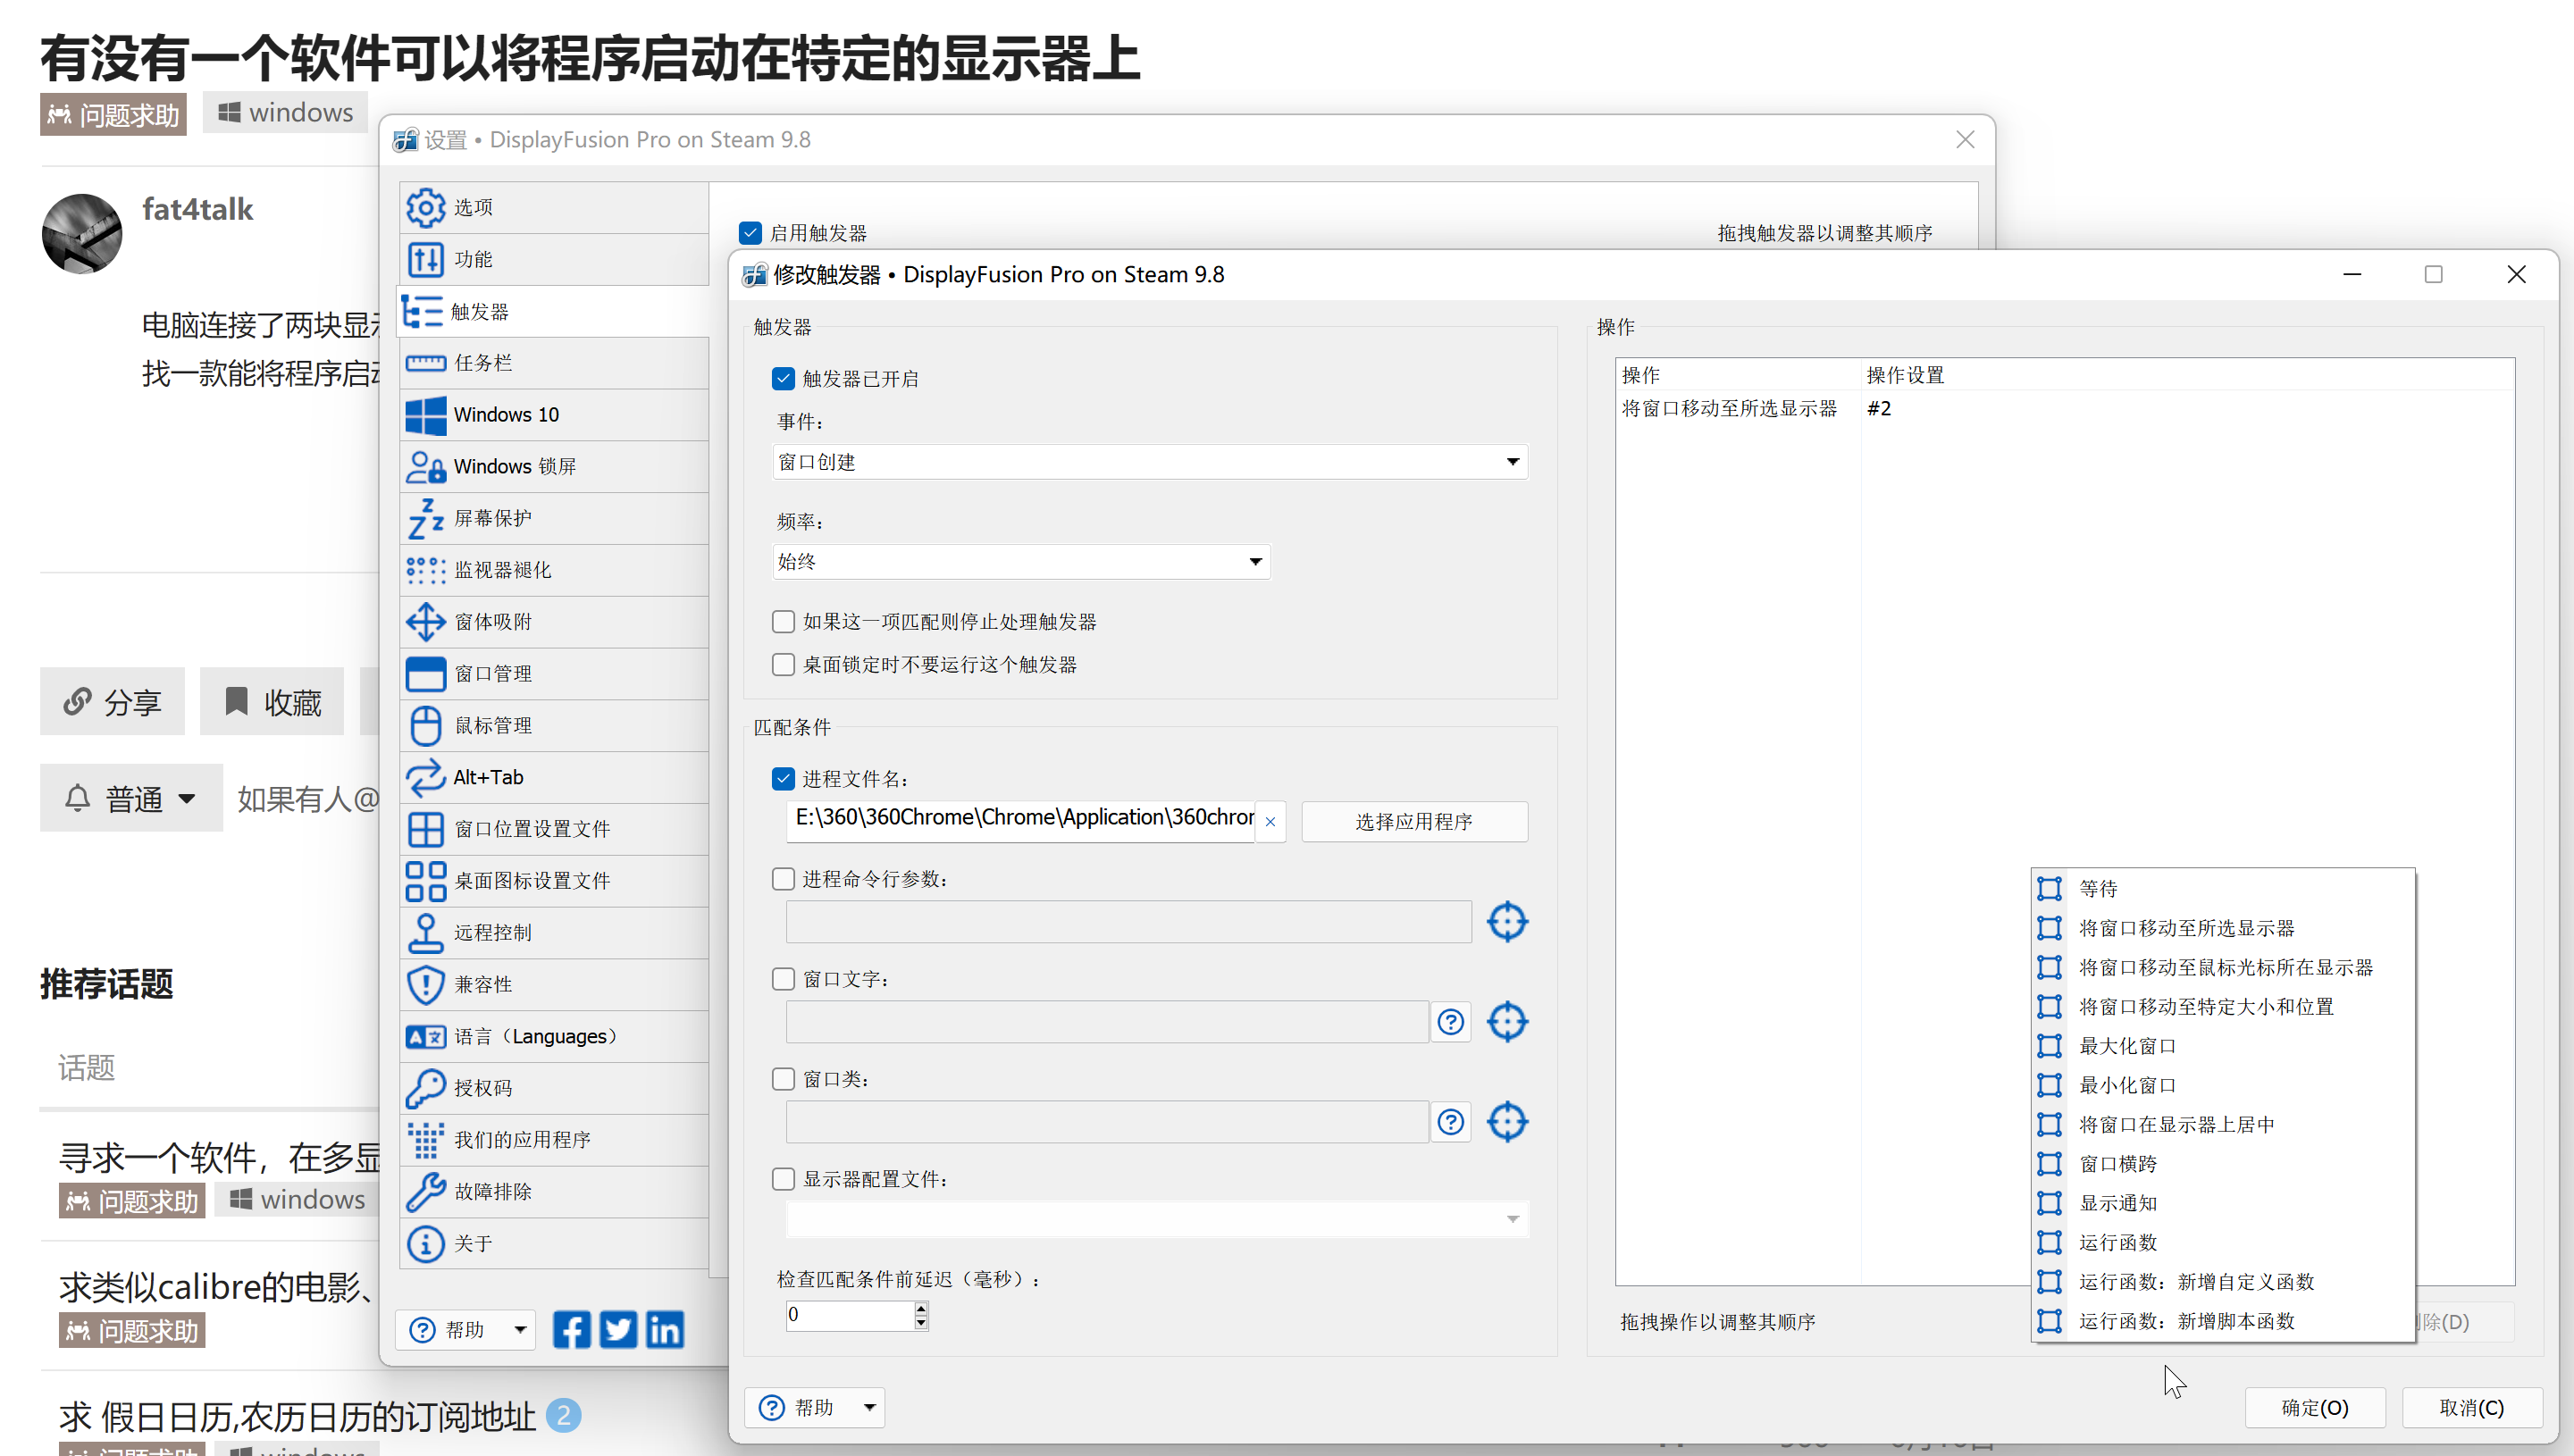Open the LinkedIn icon
The height and width of the screenshot is (1456, 2574).
tap(665, 1329)
